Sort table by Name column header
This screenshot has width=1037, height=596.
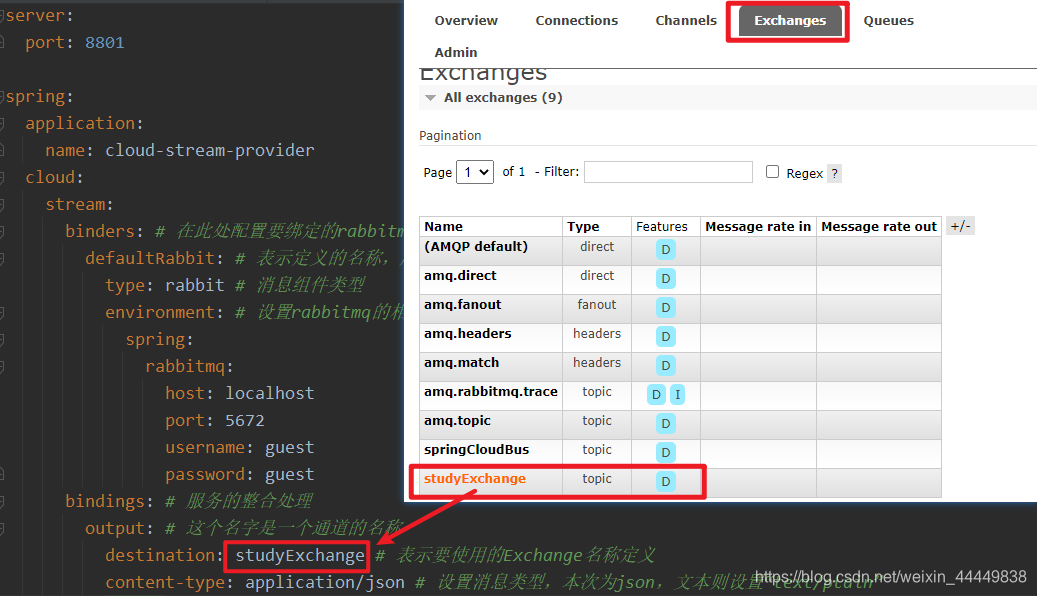coord(444,226)
